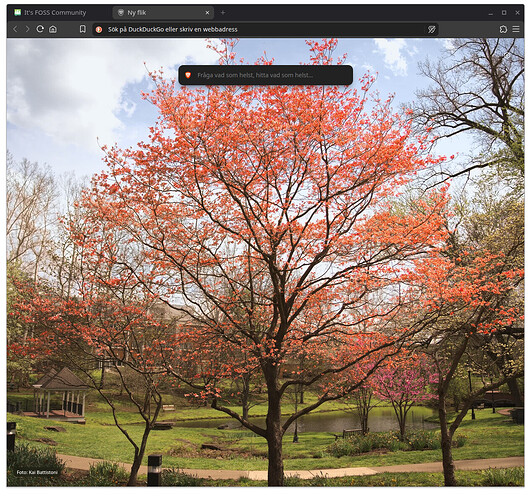Close the browser window
Image resolution: width=531 pixels, height=500 pixels.
pyautogui.click(x=517, y=13)
